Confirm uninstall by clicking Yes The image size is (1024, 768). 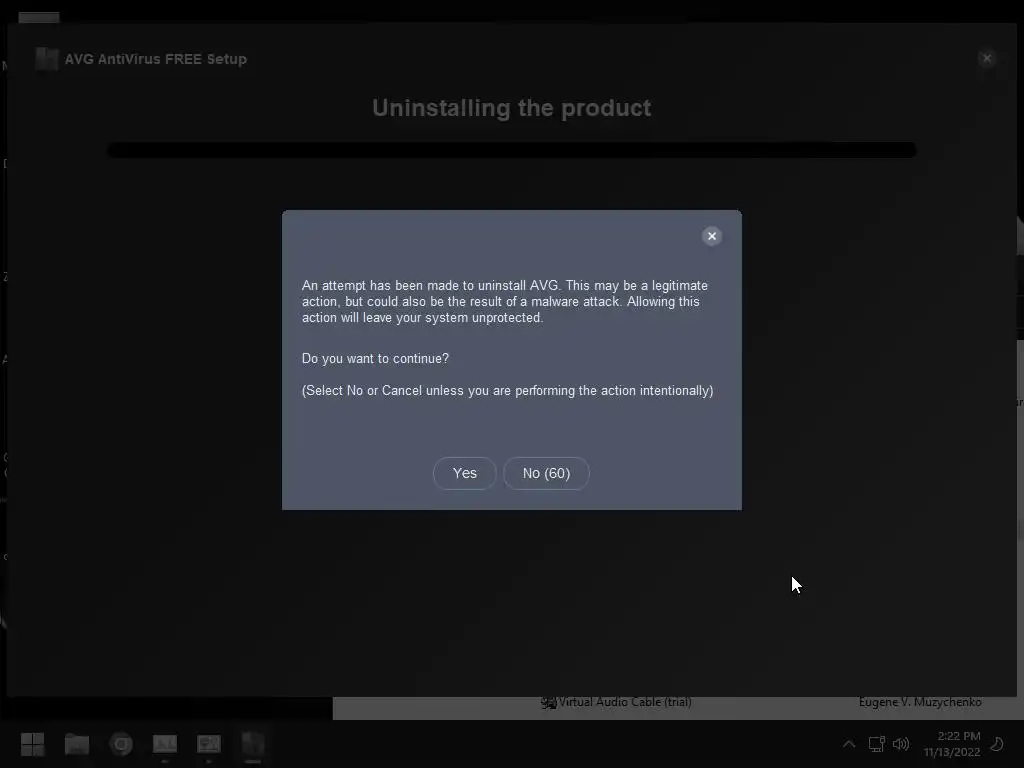[464, 473]
